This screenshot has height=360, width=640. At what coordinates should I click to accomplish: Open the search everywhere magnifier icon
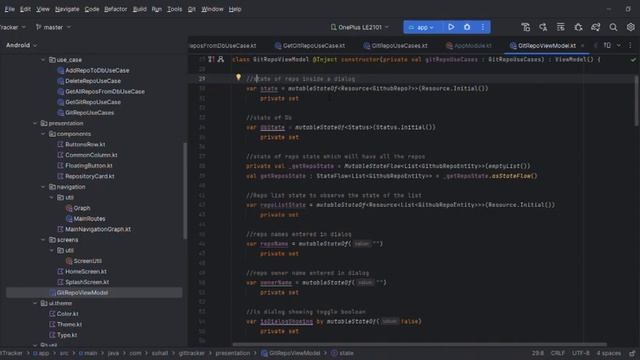tap(613, 27)
